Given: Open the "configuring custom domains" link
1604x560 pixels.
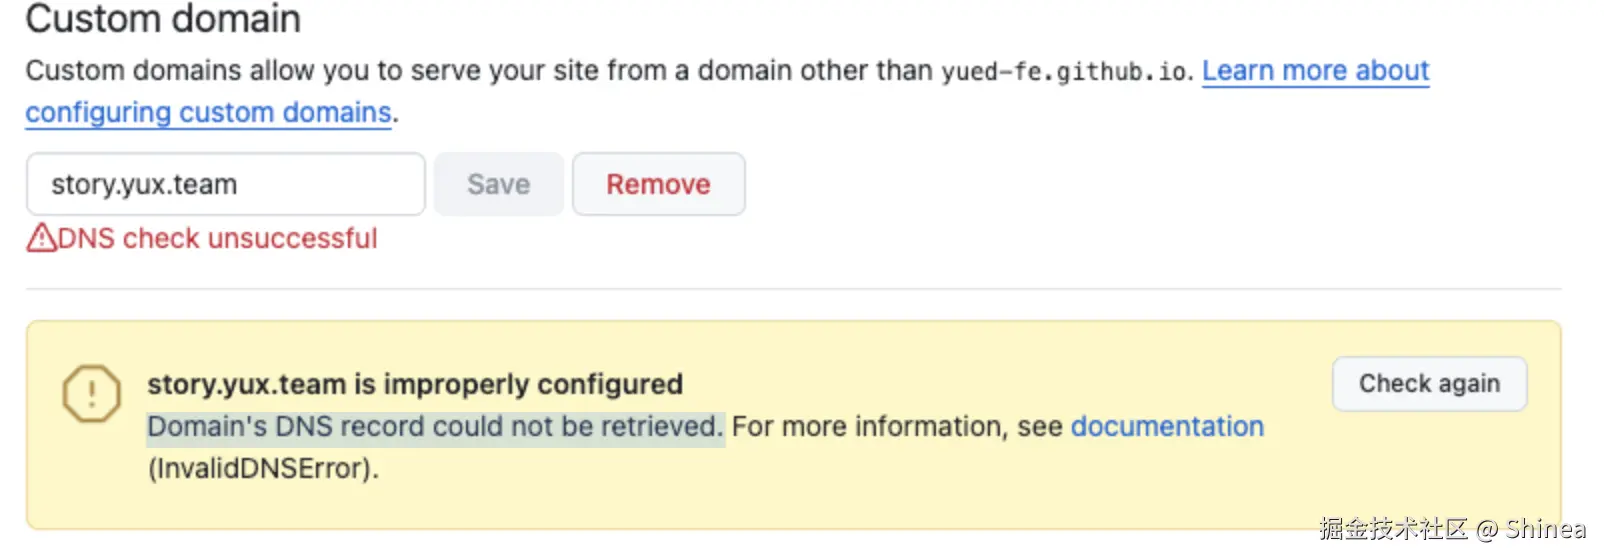Looking at the screenshot, I should coord(208,113).
